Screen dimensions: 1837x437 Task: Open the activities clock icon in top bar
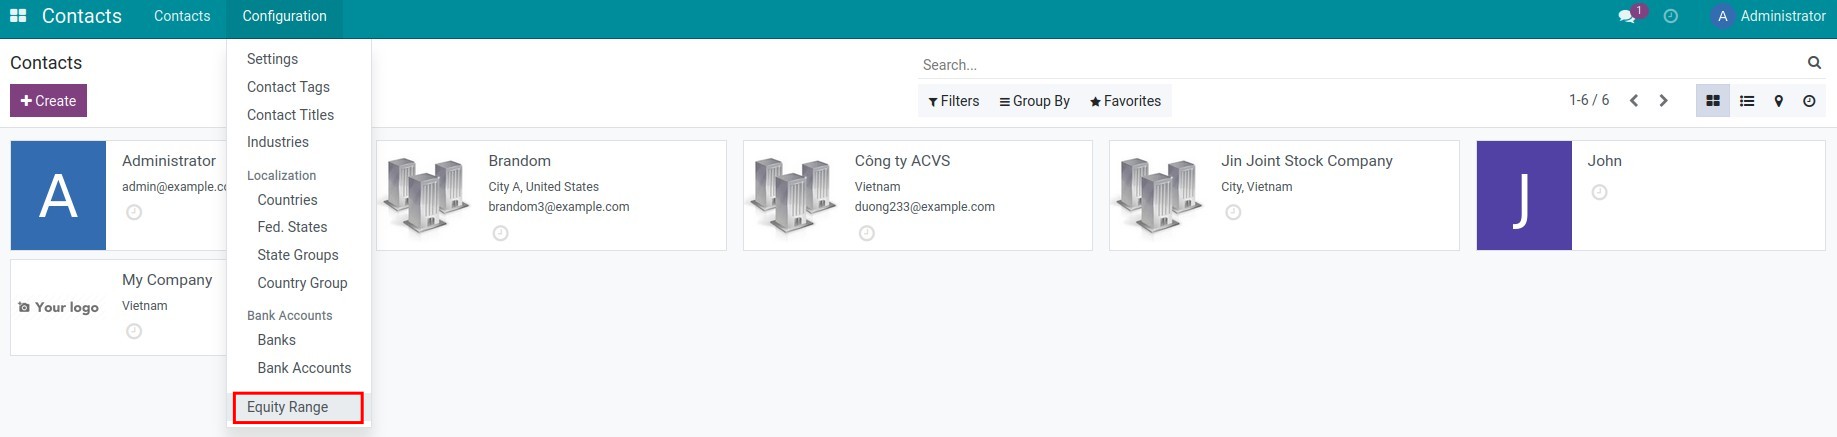click(x=1670, y=17)
